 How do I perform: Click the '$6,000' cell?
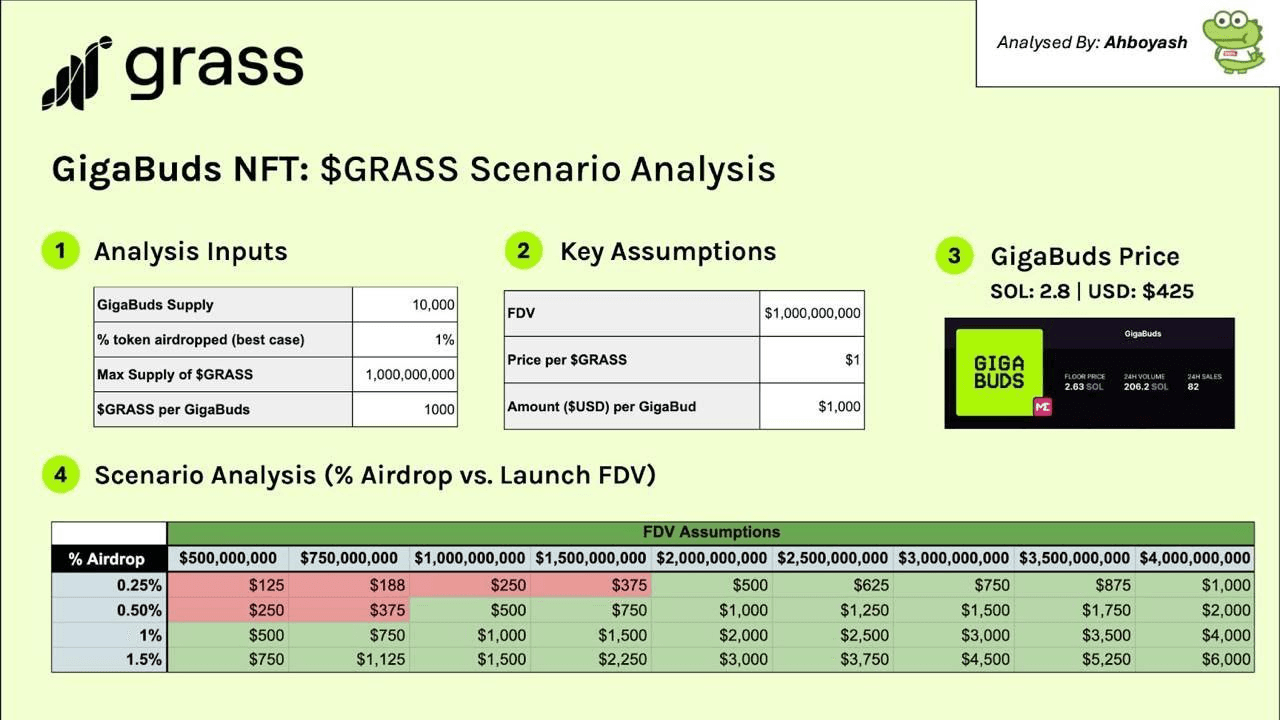pos(1194,659)
